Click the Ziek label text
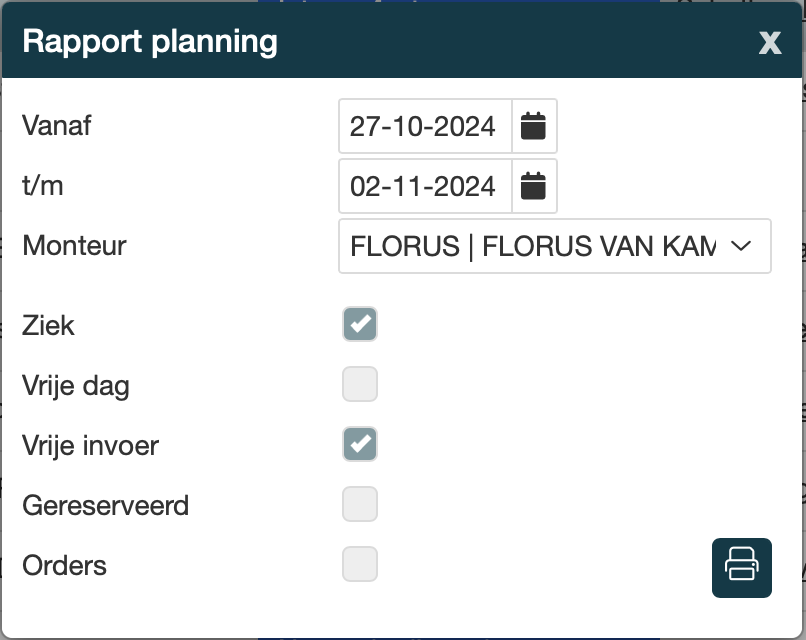 (48, 325)
